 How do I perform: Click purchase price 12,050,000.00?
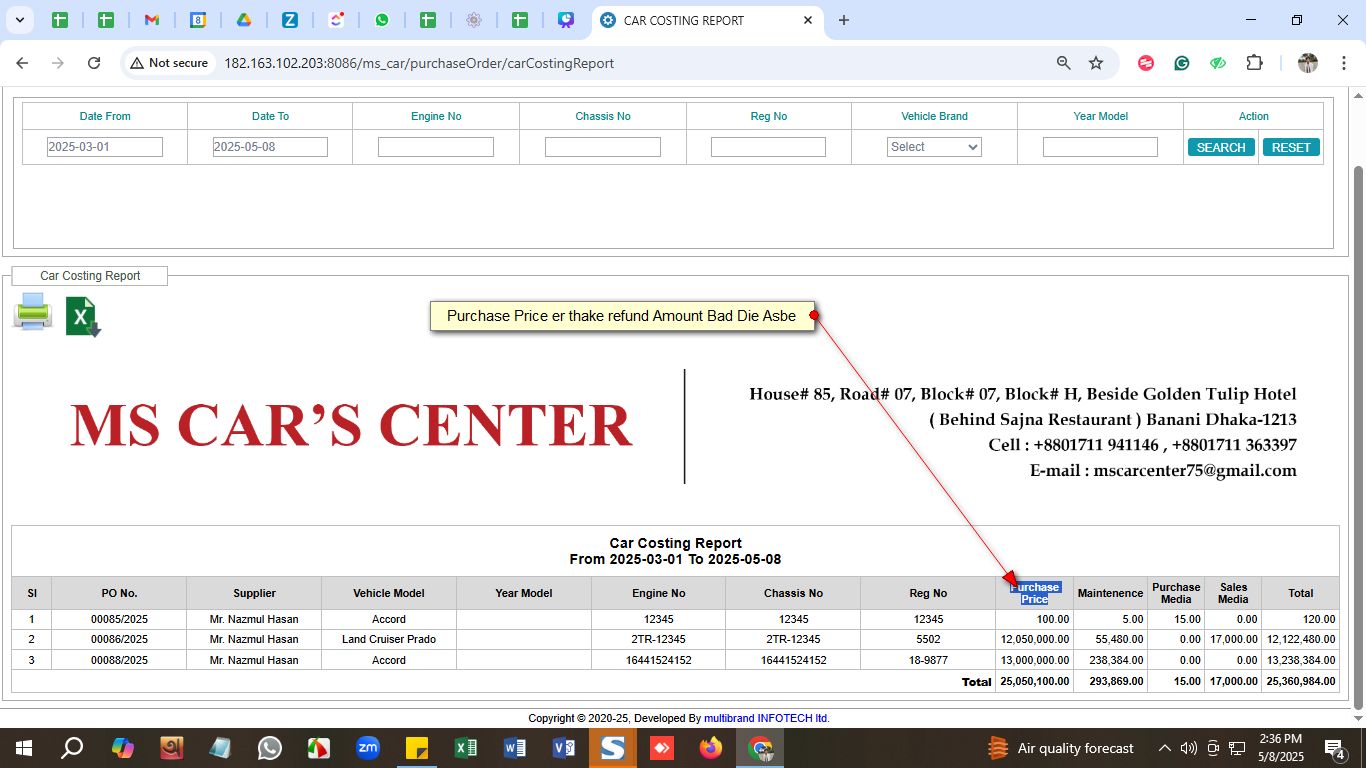[1035, 639]
